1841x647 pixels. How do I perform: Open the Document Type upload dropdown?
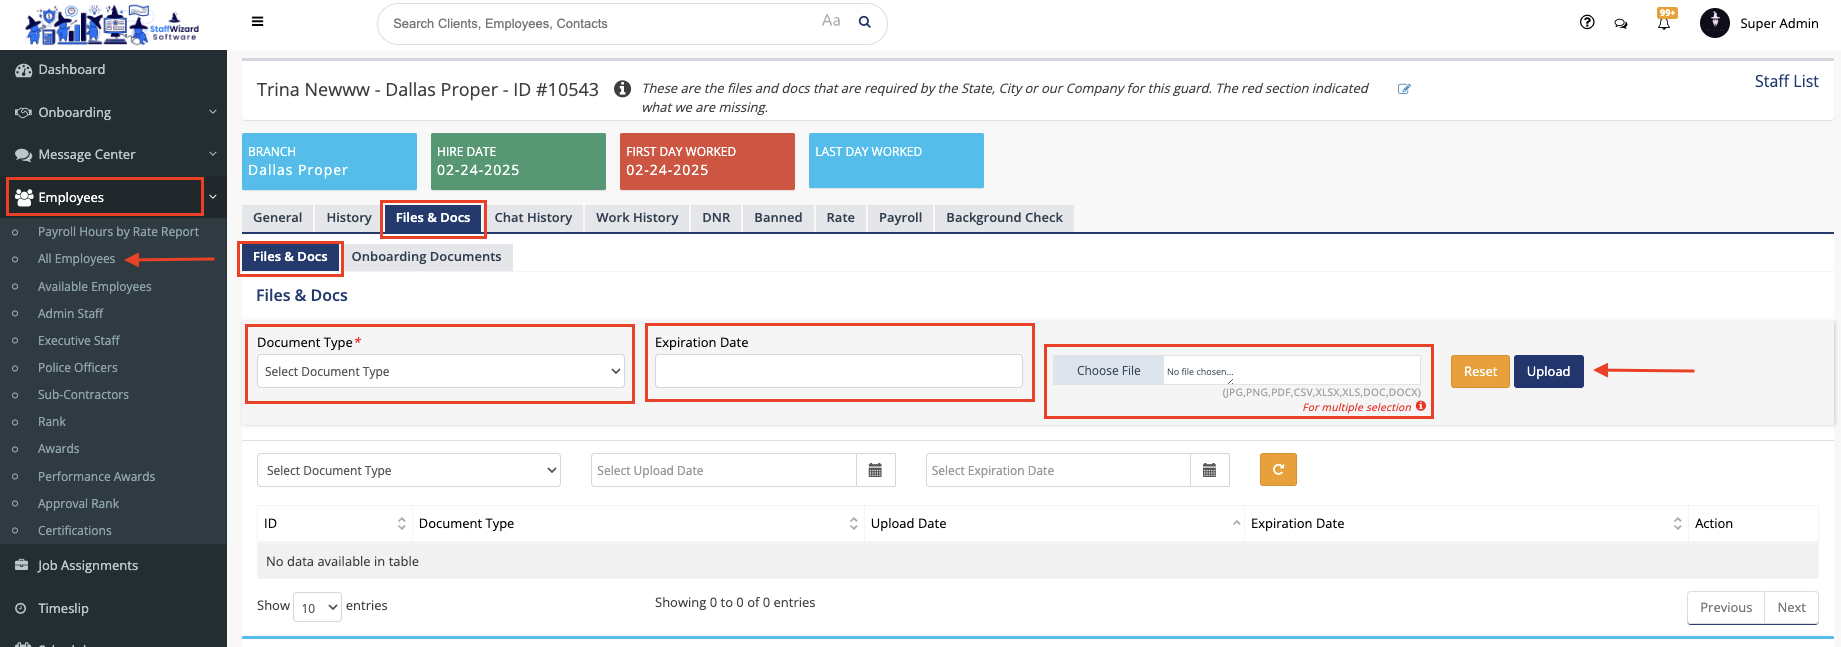(440, 371)
